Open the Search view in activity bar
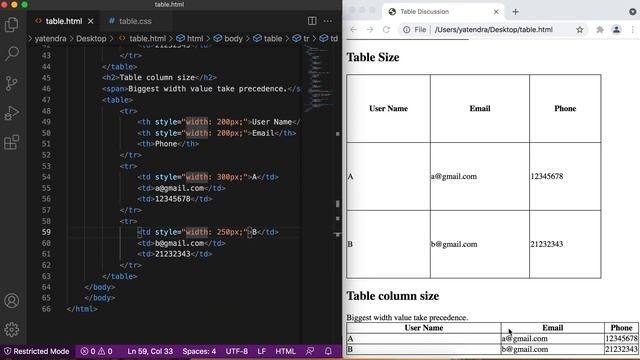 coord(11,53)
